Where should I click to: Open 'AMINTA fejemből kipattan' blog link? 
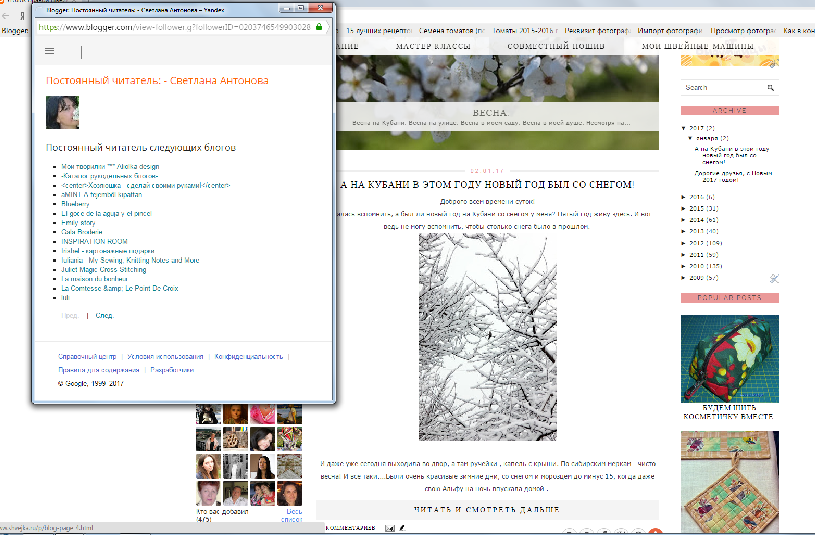101,194
